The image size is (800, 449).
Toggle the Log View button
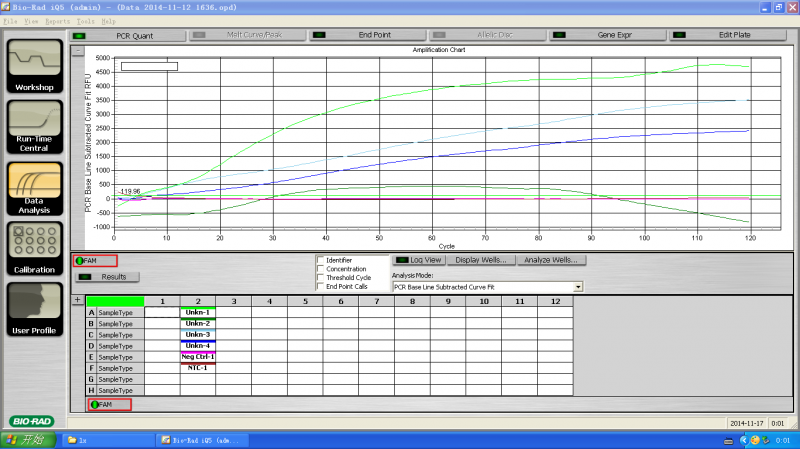point(419,260)
